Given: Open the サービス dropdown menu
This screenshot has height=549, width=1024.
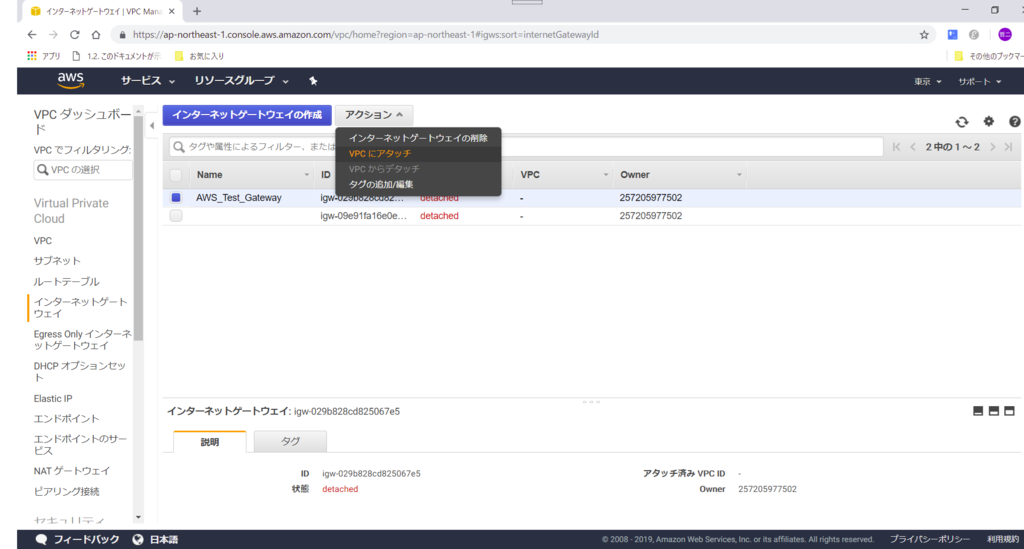Looking at the screenshot, I should click(148, 81).
